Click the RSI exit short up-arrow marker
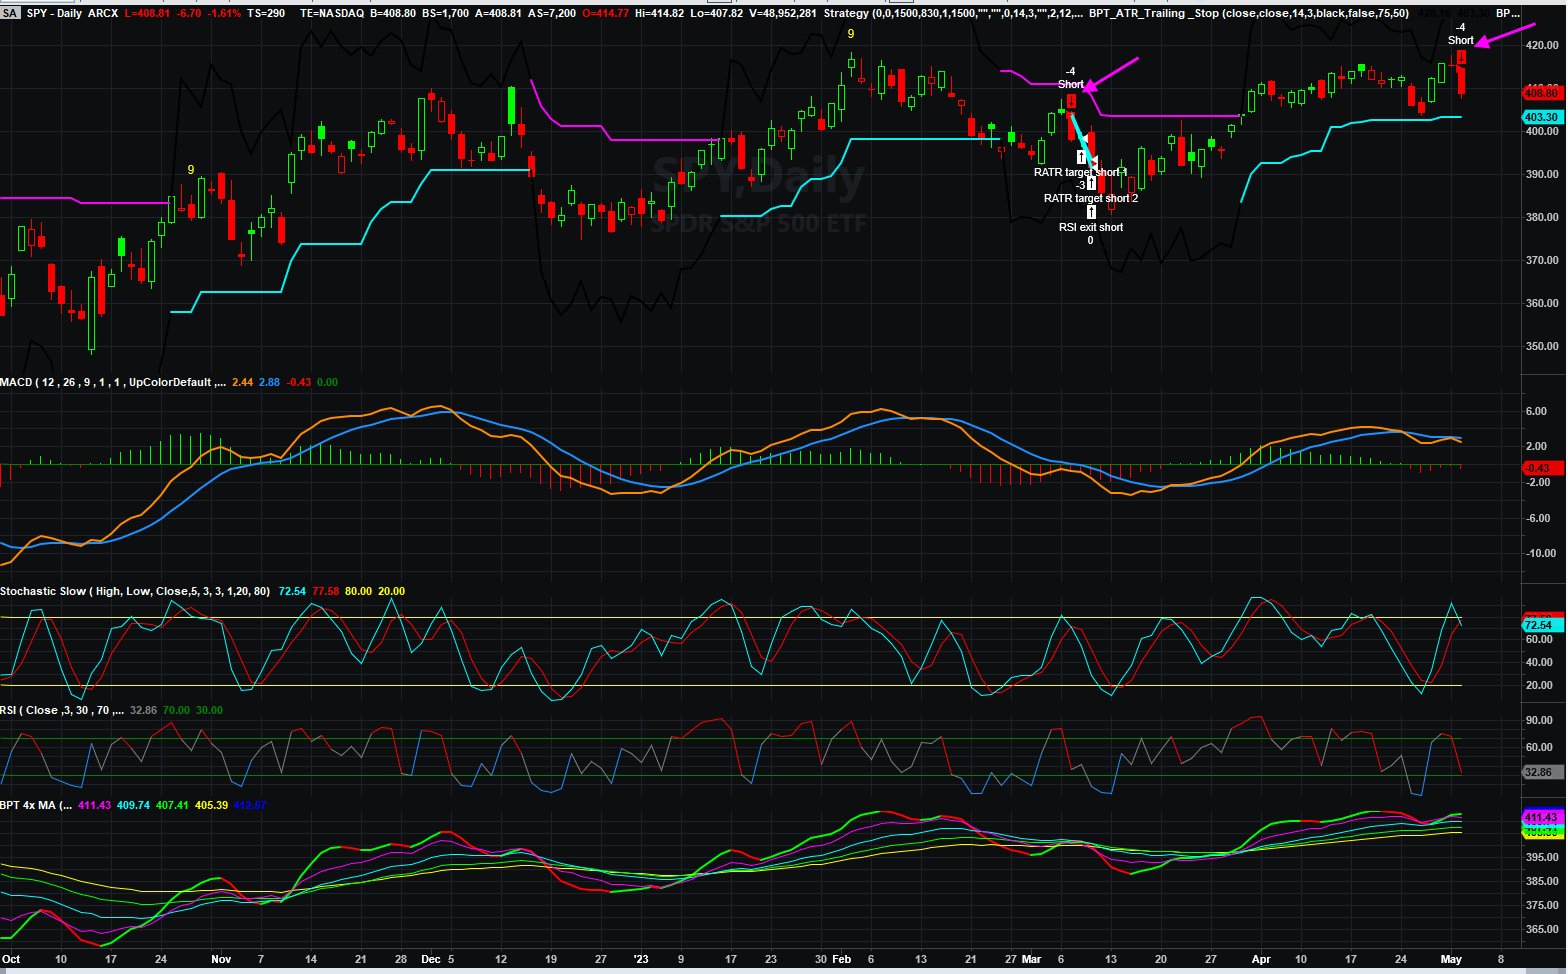This screenshot has height=974, width=1568. (x=1091, y=212)
